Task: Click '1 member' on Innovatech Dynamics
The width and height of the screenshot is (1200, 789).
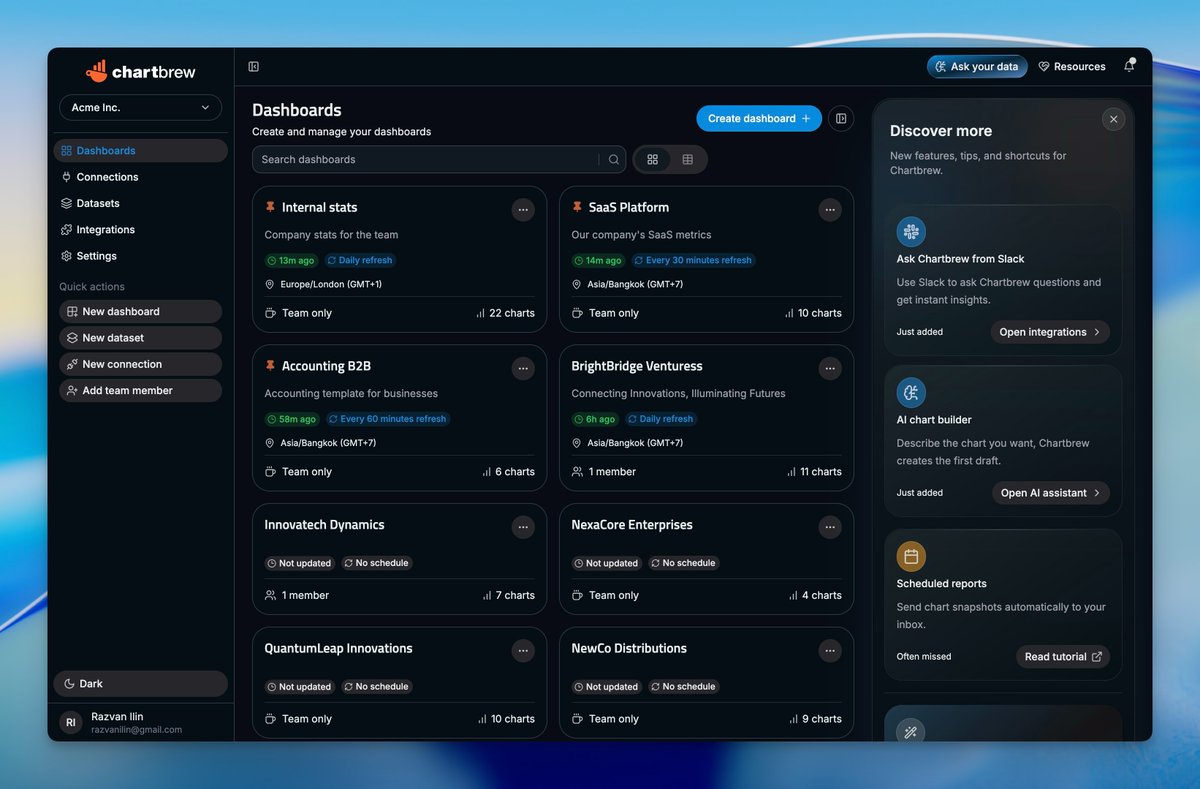Action: 297,595
